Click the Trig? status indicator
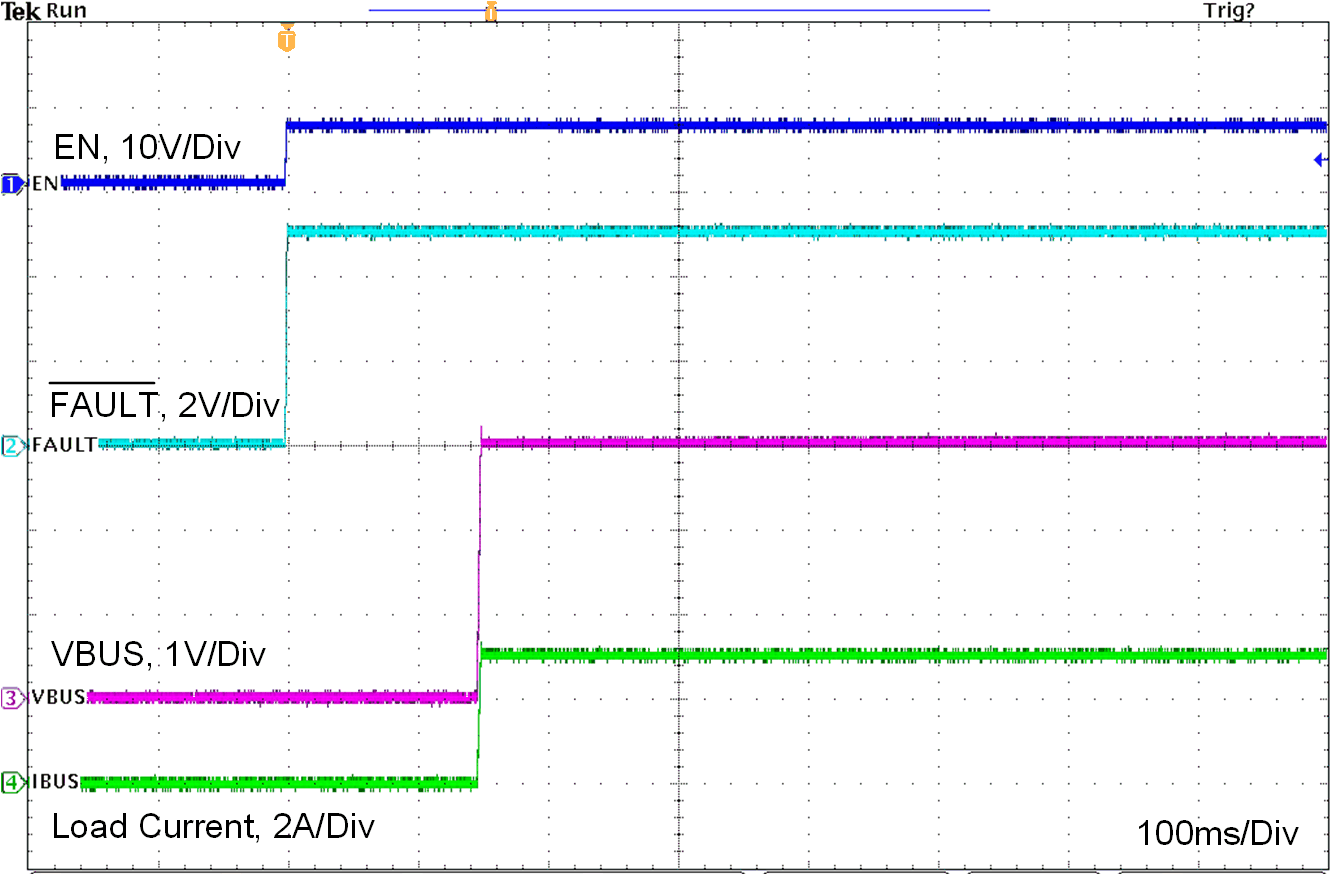This screenshot has height=875, width=1333. pos(1232,9)
